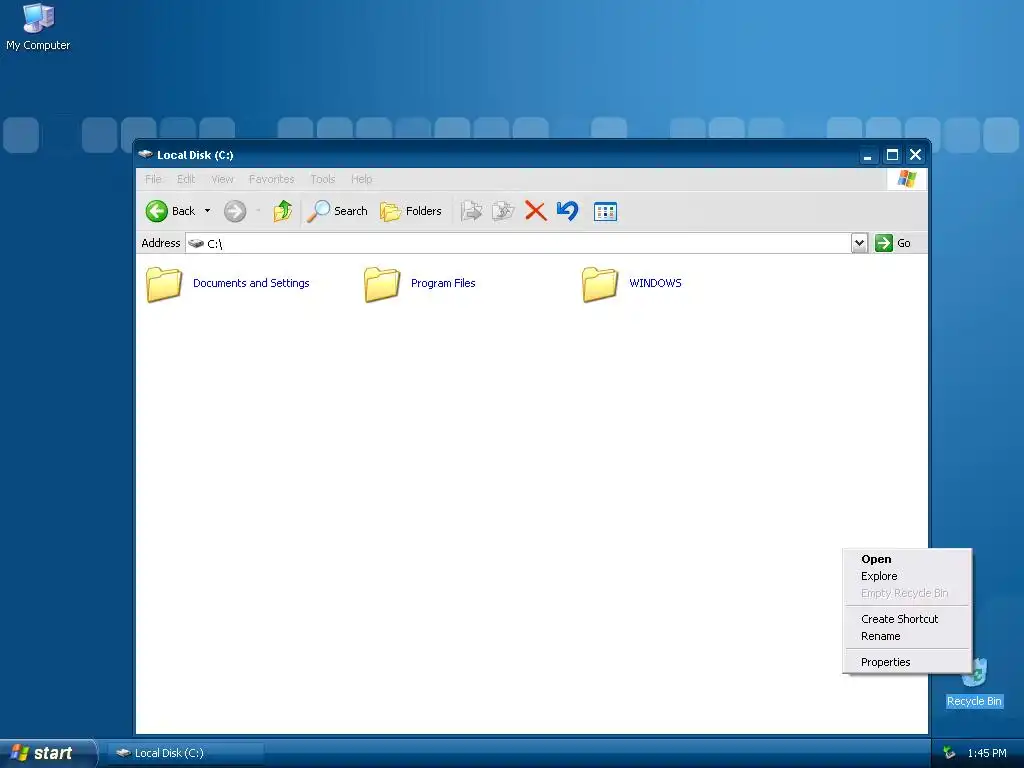
Task: Click the 'Documents and Settings' label
Action: [x=251, y=283]
